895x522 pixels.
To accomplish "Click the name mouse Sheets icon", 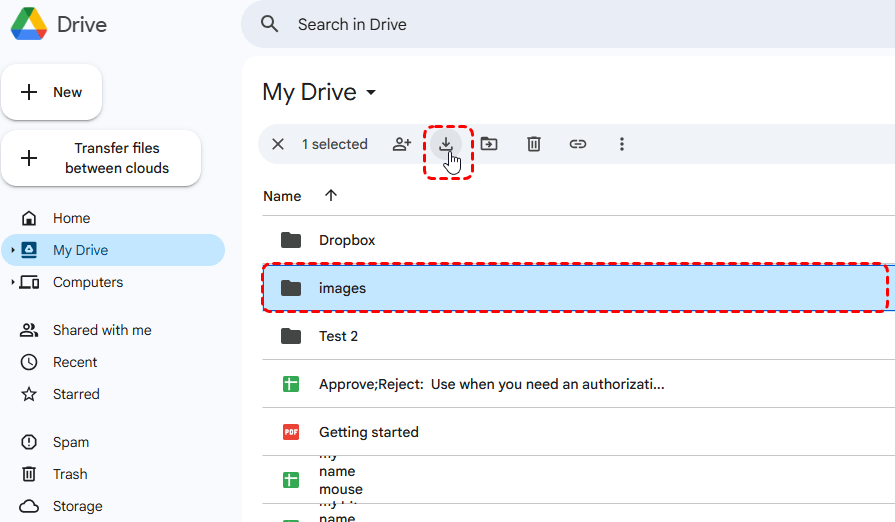I will coord(291,480).
